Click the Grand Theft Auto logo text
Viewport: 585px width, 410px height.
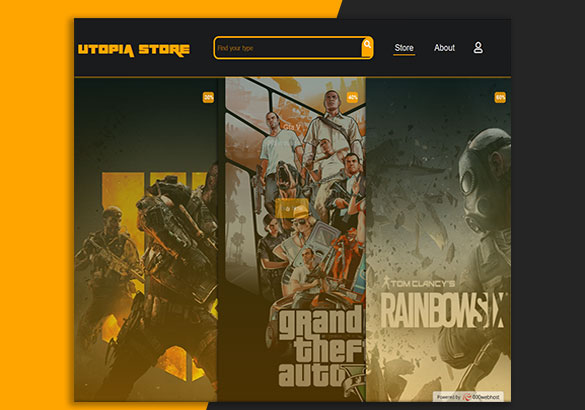pyautogui.click(x=321, y=347)
